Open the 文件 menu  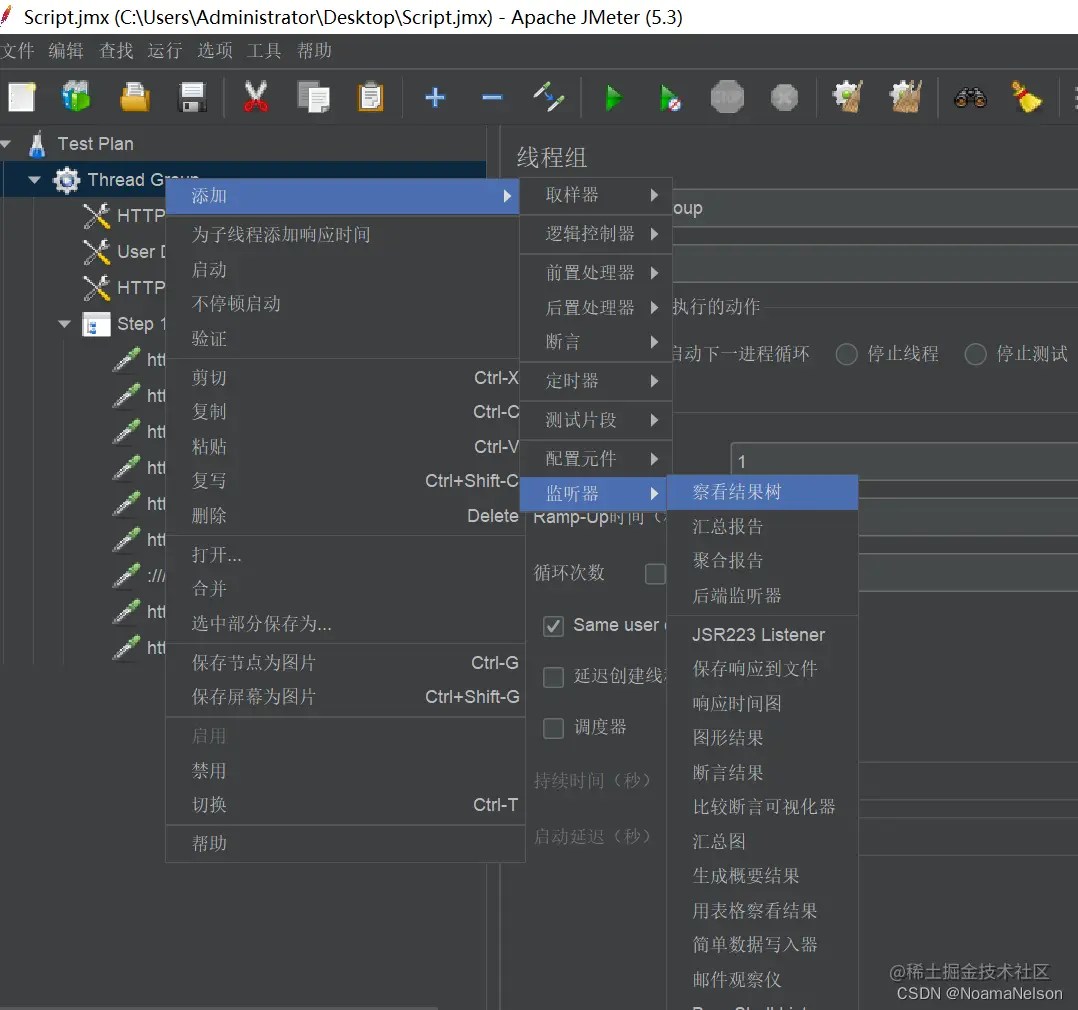coord(17,51)
